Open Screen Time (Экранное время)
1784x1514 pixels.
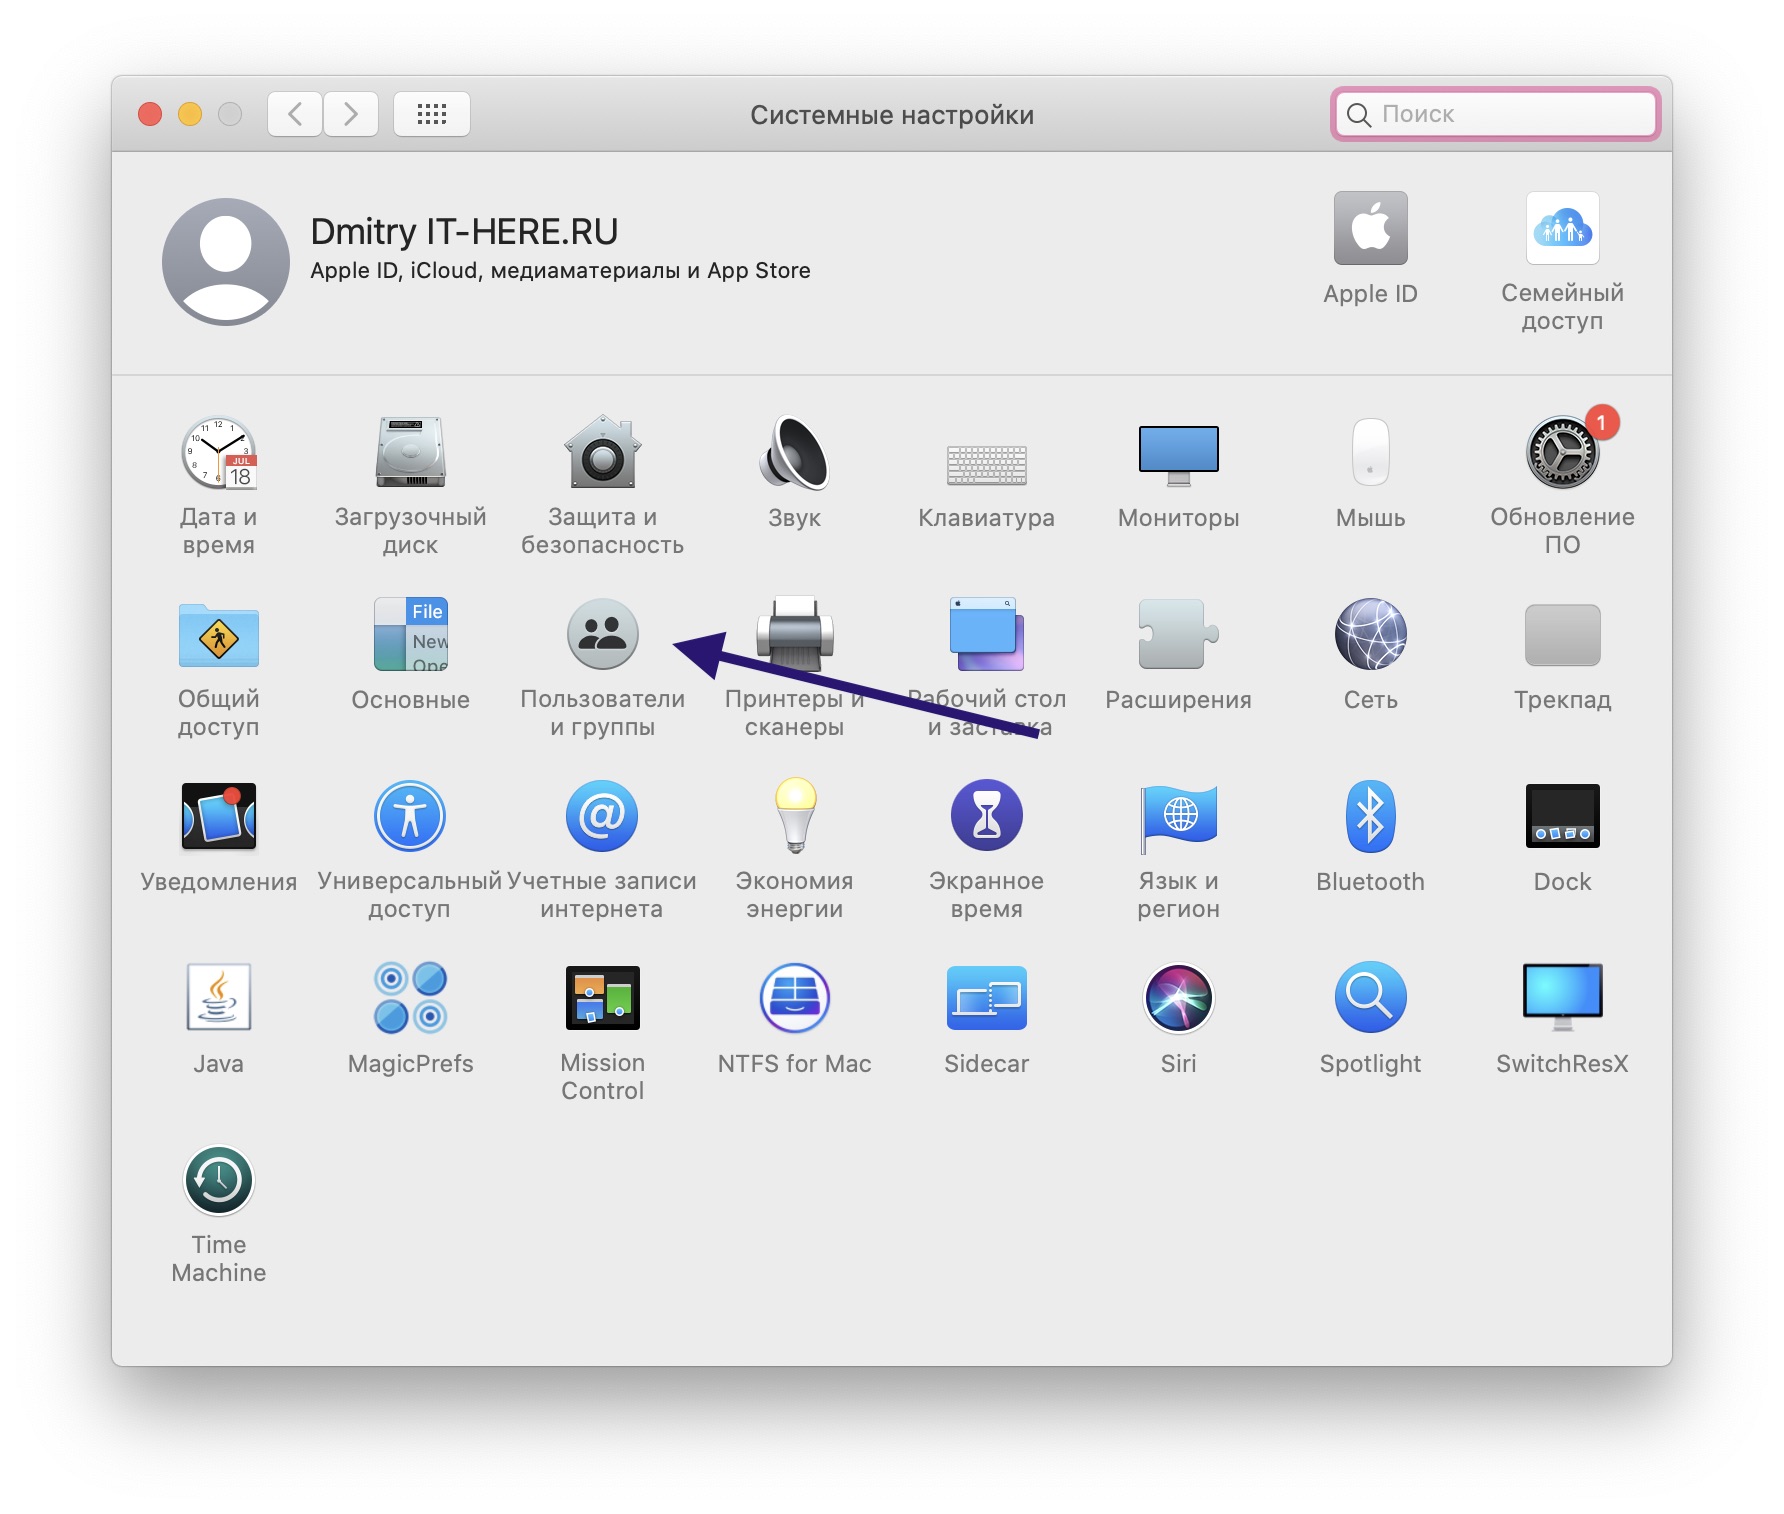(x=986, y=817)
